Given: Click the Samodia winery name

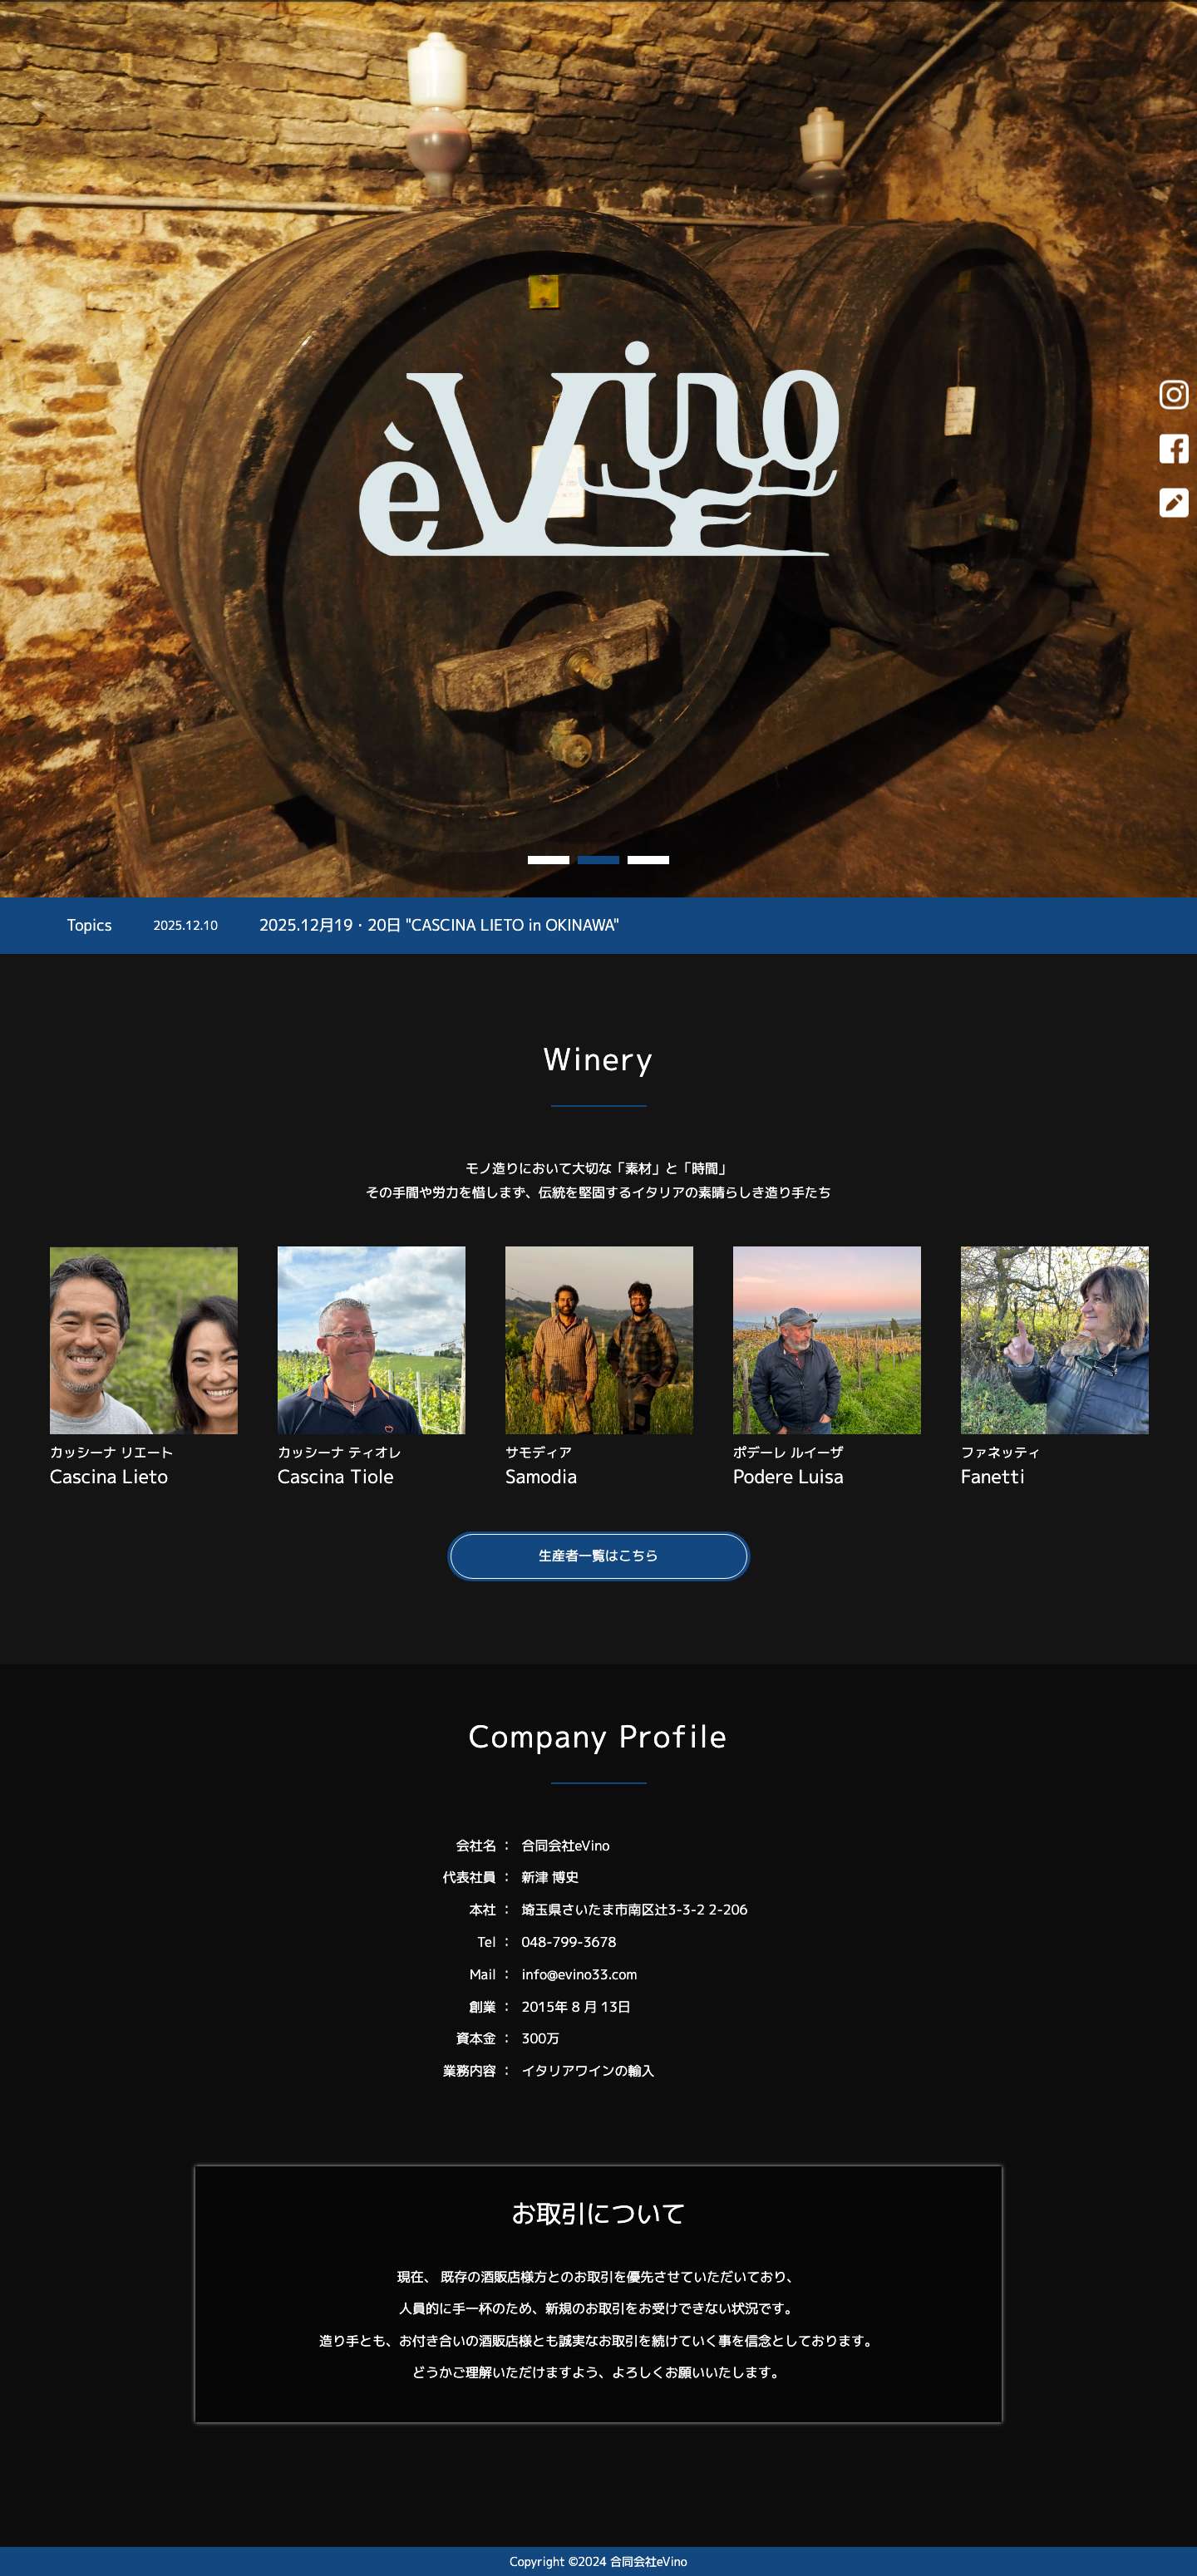Looking at the screenshot, I should click(x=541, y=1477).
